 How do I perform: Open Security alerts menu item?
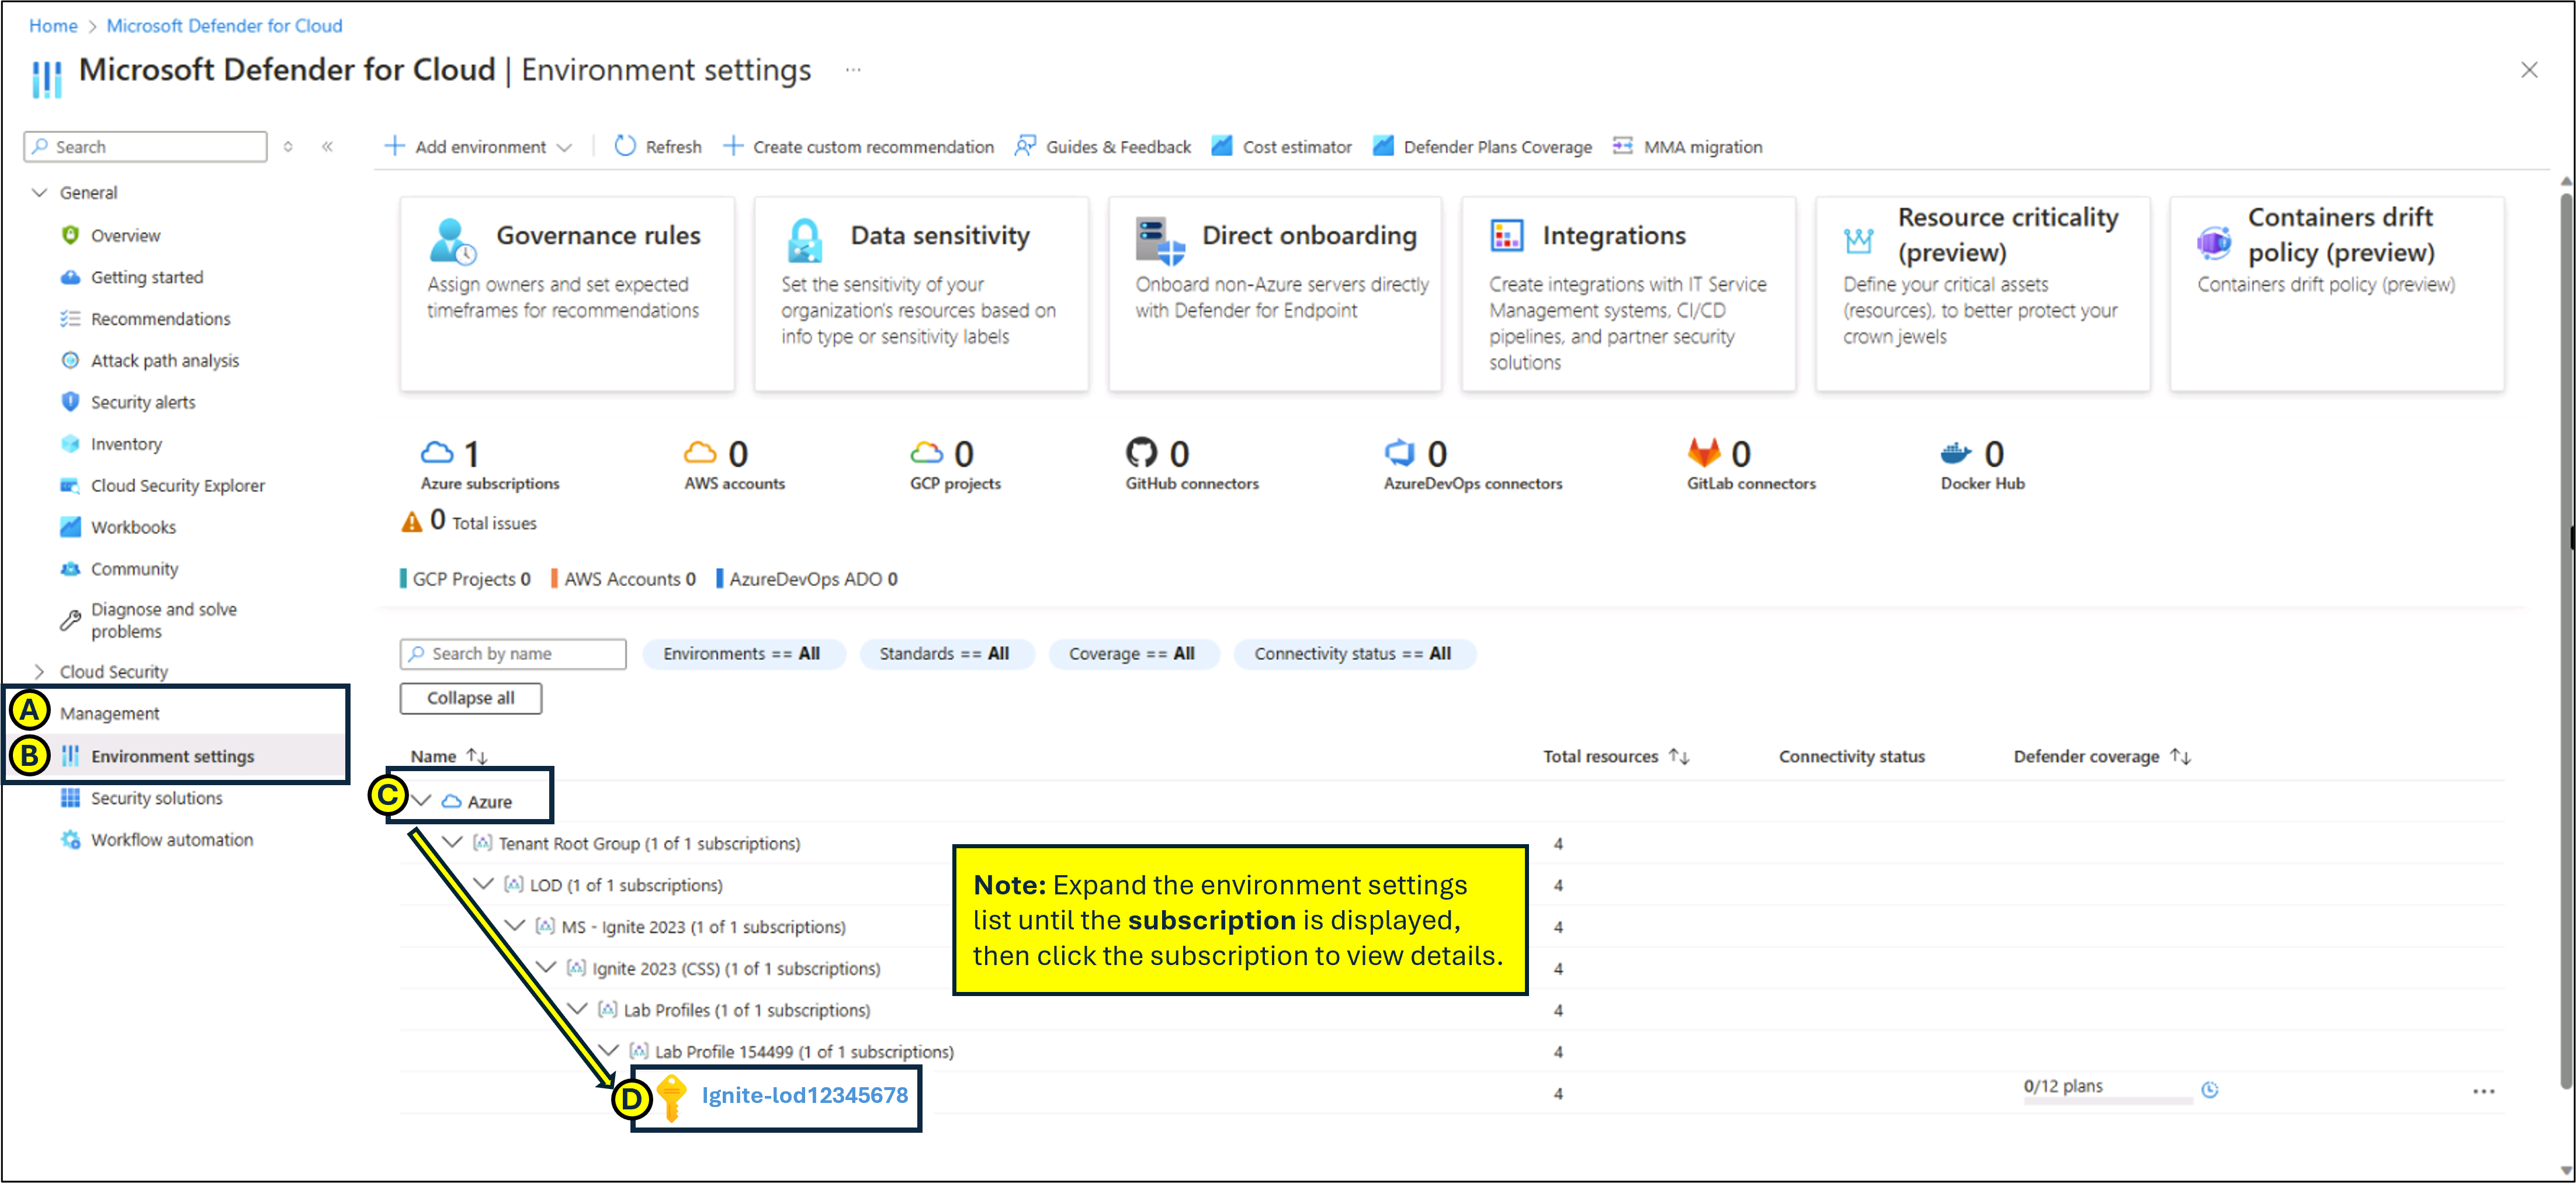pyautogui.click(x=142, y=402)
